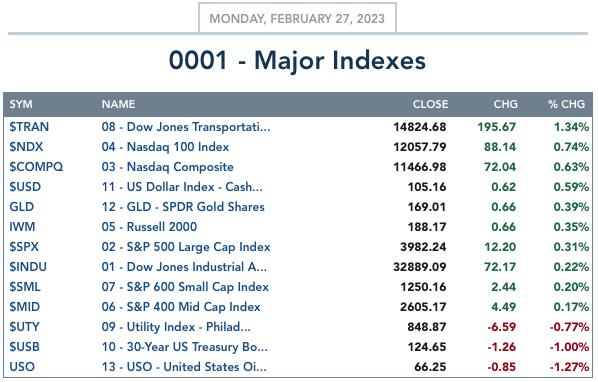The image size is (598, 382).
Task: Click GLD - SPDR Gold Shares link
Action: (183, 207)
